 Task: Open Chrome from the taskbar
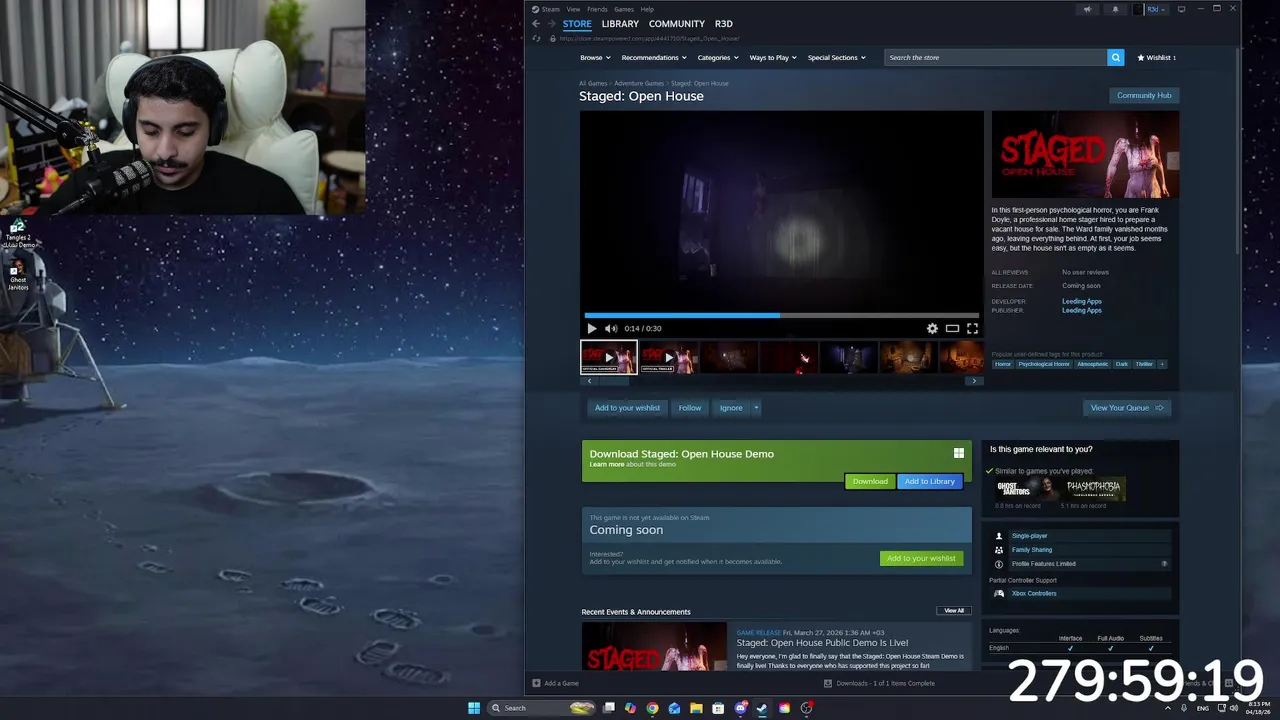[652, 708]
